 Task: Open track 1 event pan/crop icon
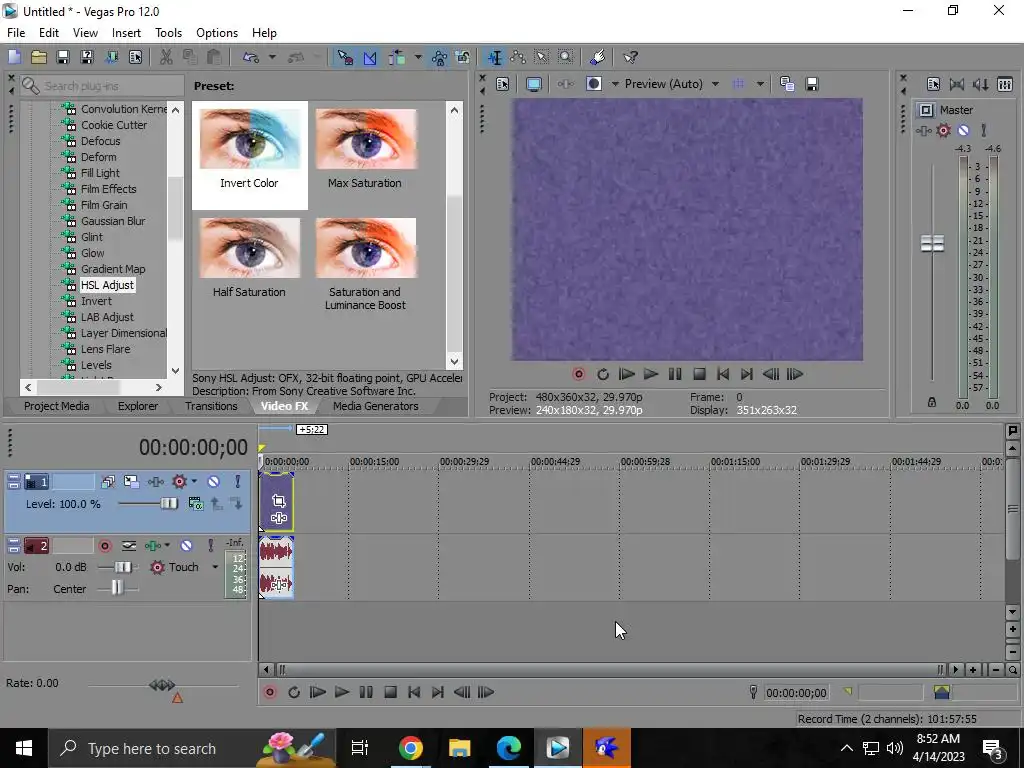tap(279, 501)
